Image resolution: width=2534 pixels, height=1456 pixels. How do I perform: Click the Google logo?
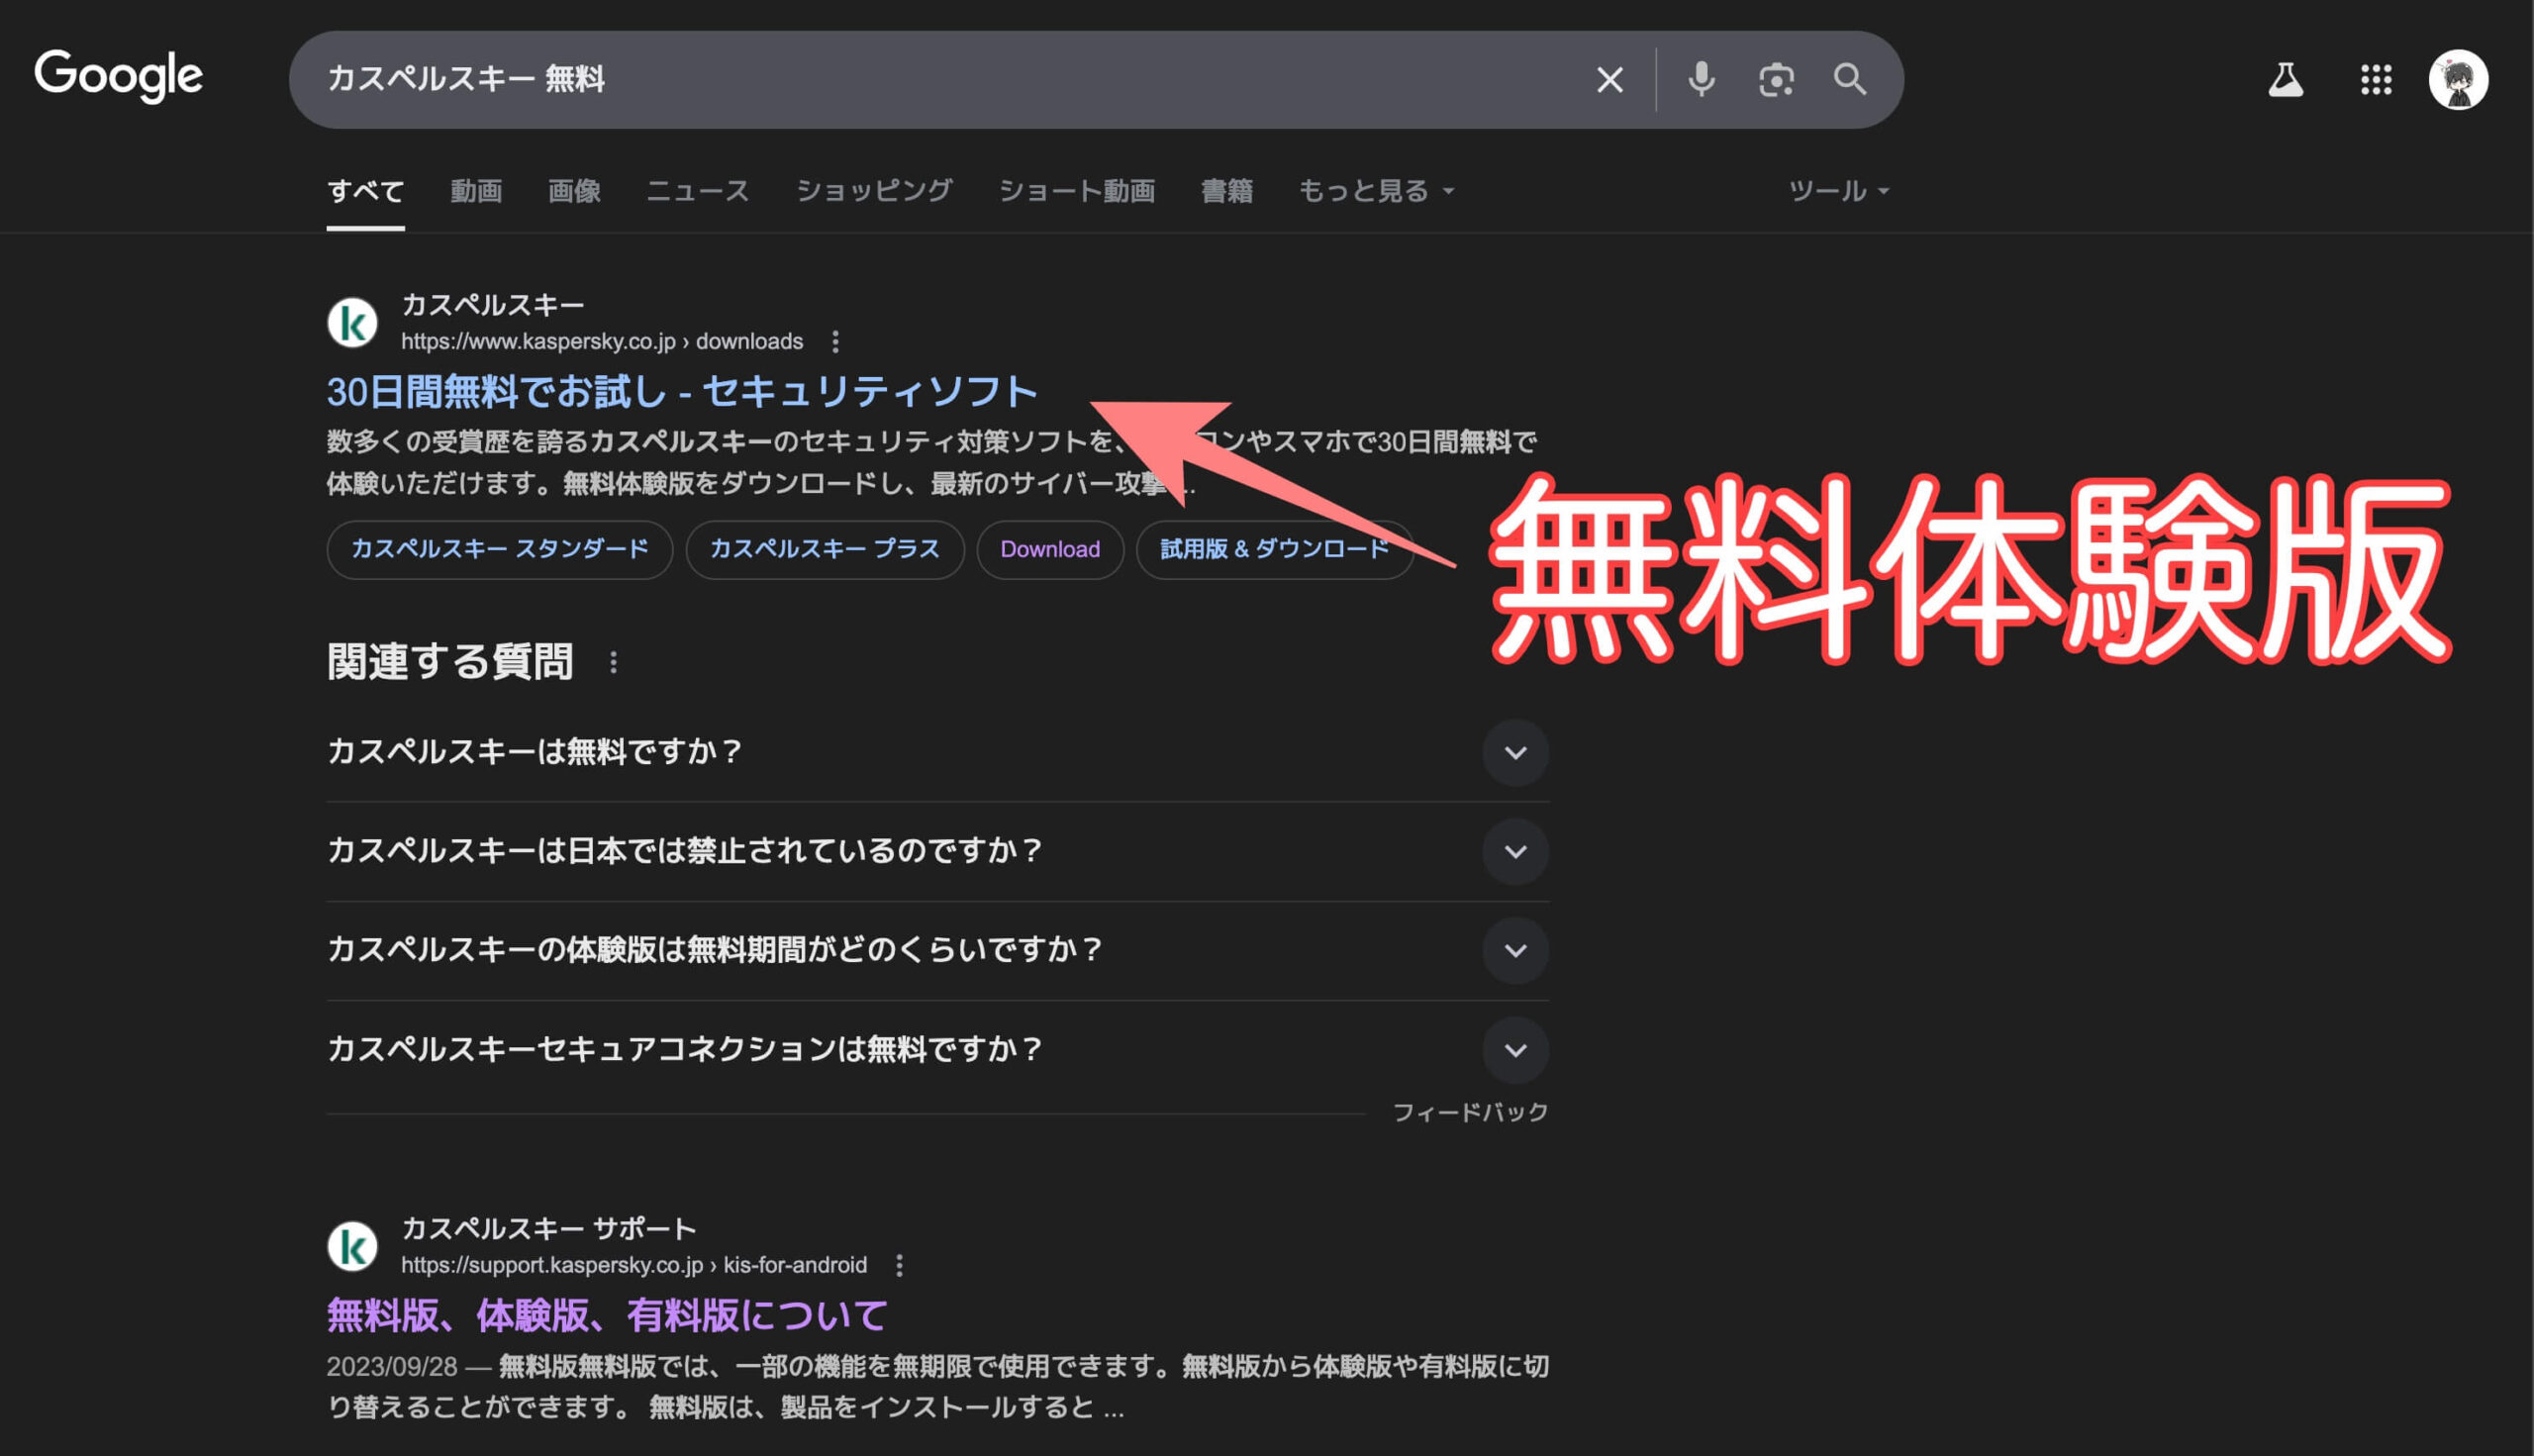[118, 77]
